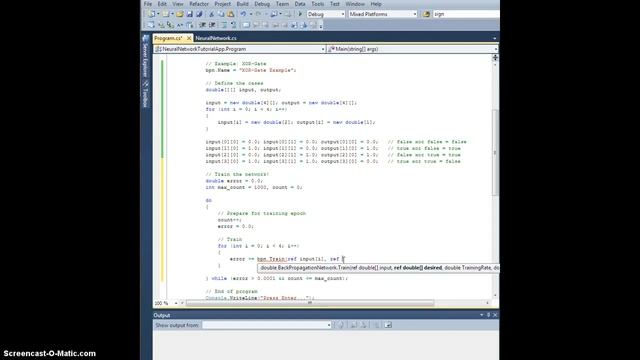Click the Save All icon
Viewport: 640px width, 360px height.
pyautogui.click(x=199, y=14)
